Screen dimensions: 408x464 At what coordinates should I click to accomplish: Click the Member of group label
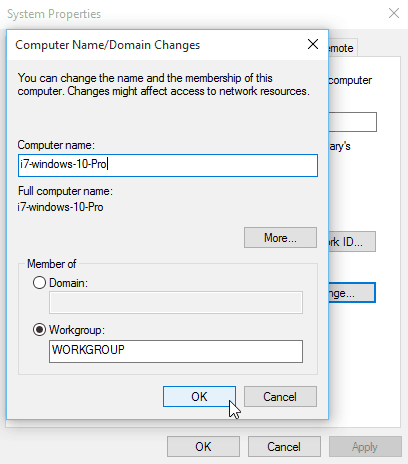[x=52, y=264]
